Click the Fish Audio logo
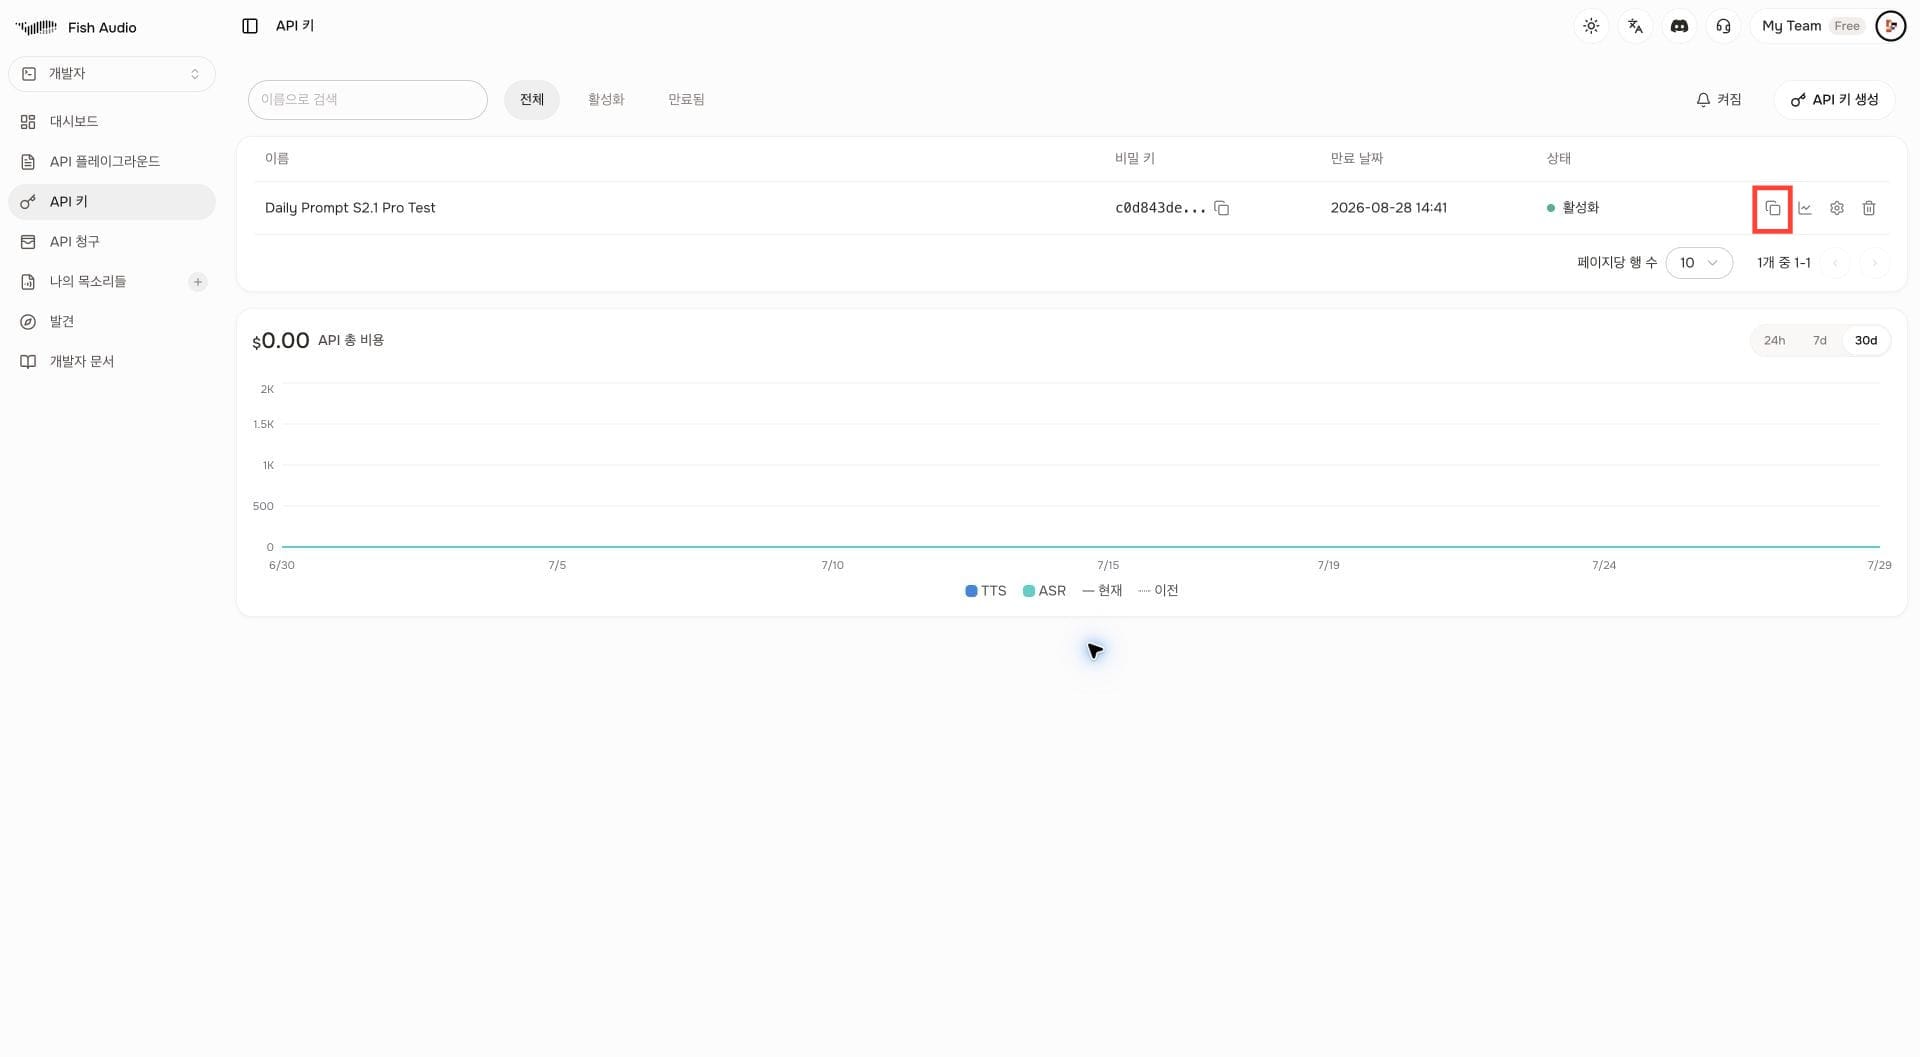Image resolution: width=1920 pixels, height=1057 pixels. click(76, 27)
